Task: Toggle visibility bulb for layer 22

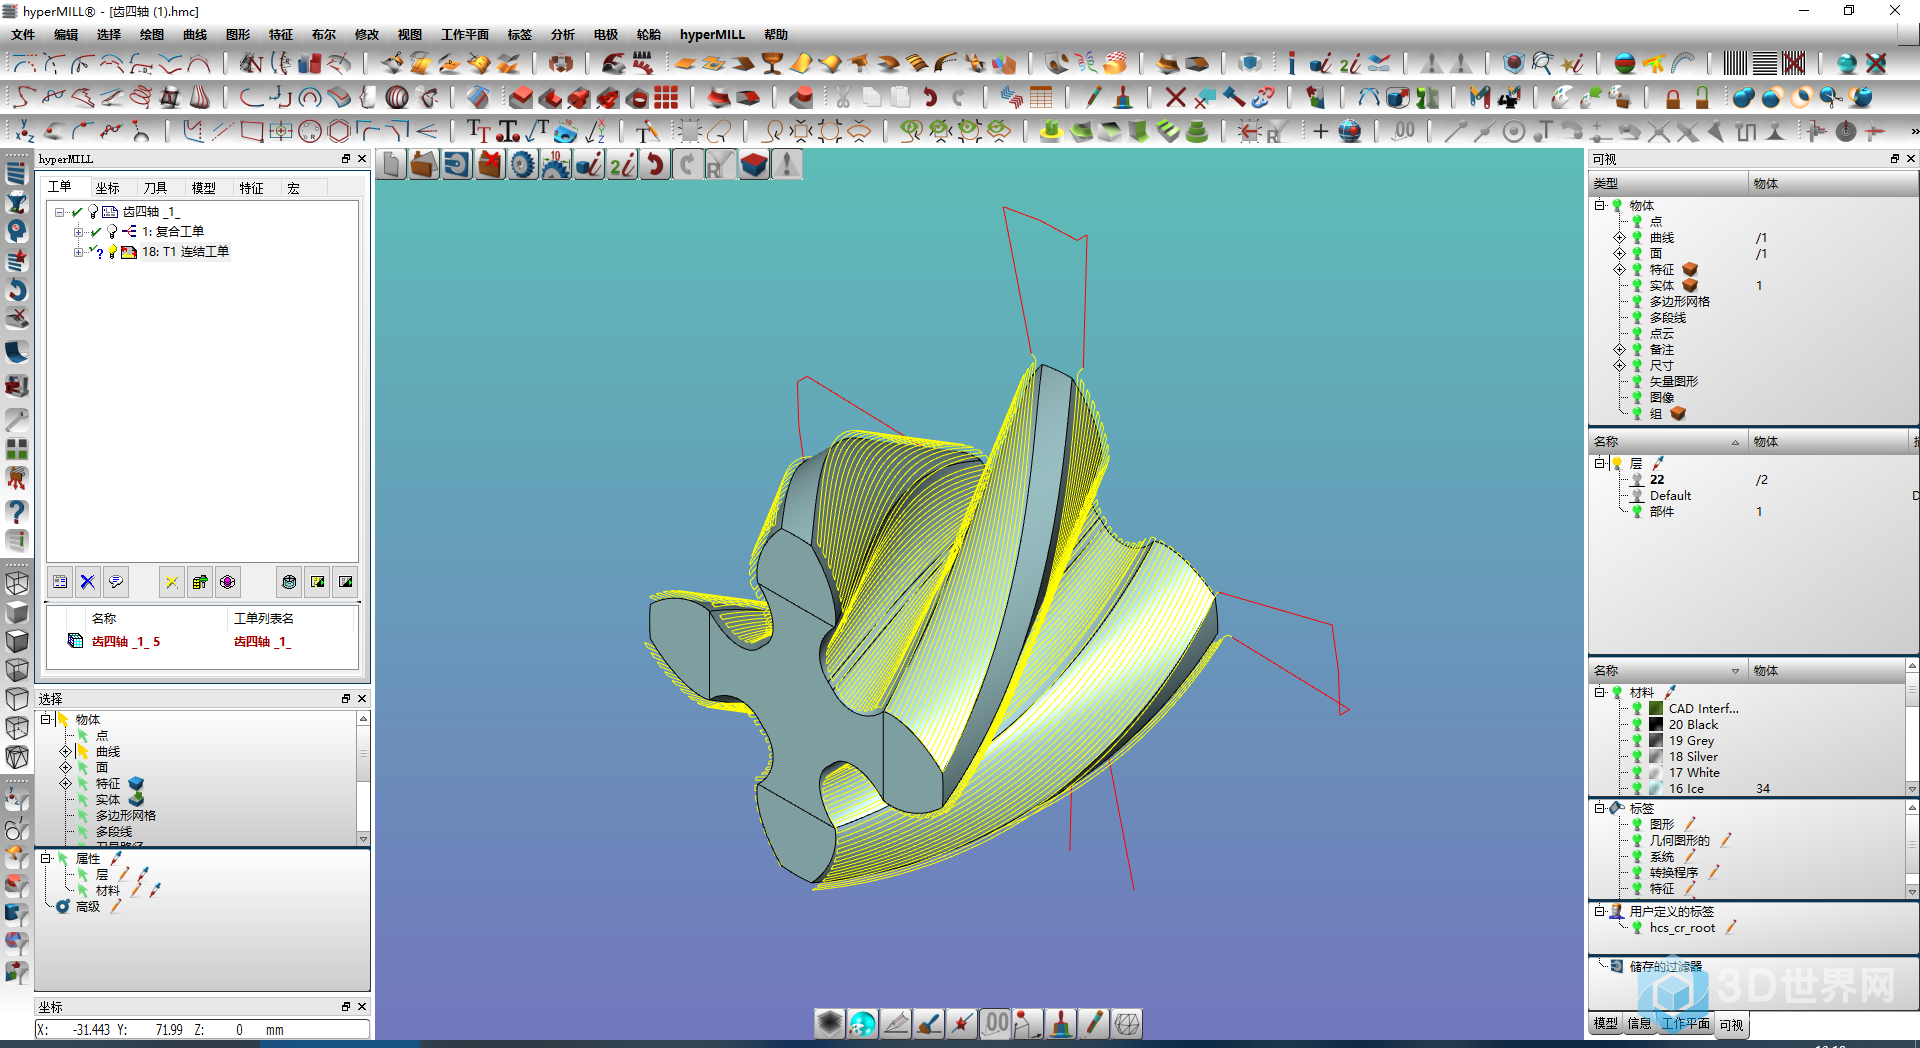Action: click(x=1637, y=479)
